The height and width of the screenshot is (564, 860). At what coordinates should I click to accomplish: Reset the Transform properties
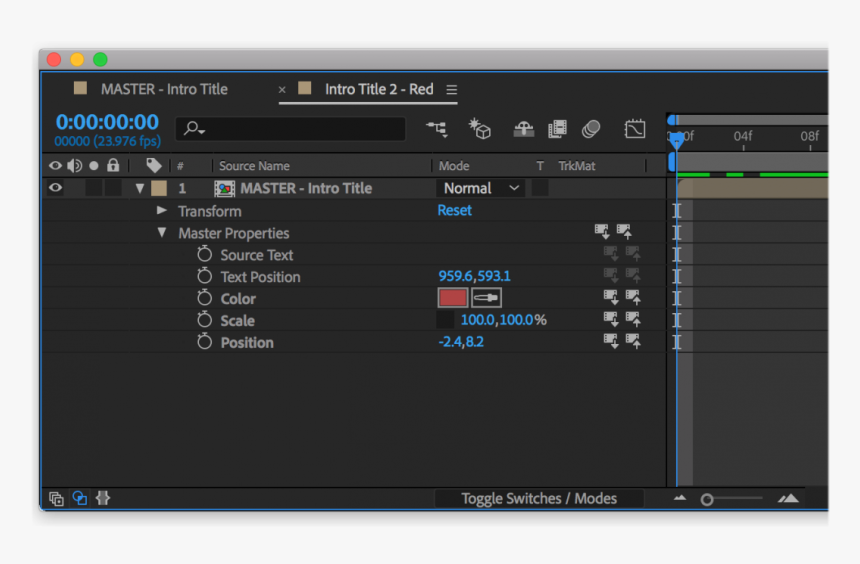tap(454, 210)
